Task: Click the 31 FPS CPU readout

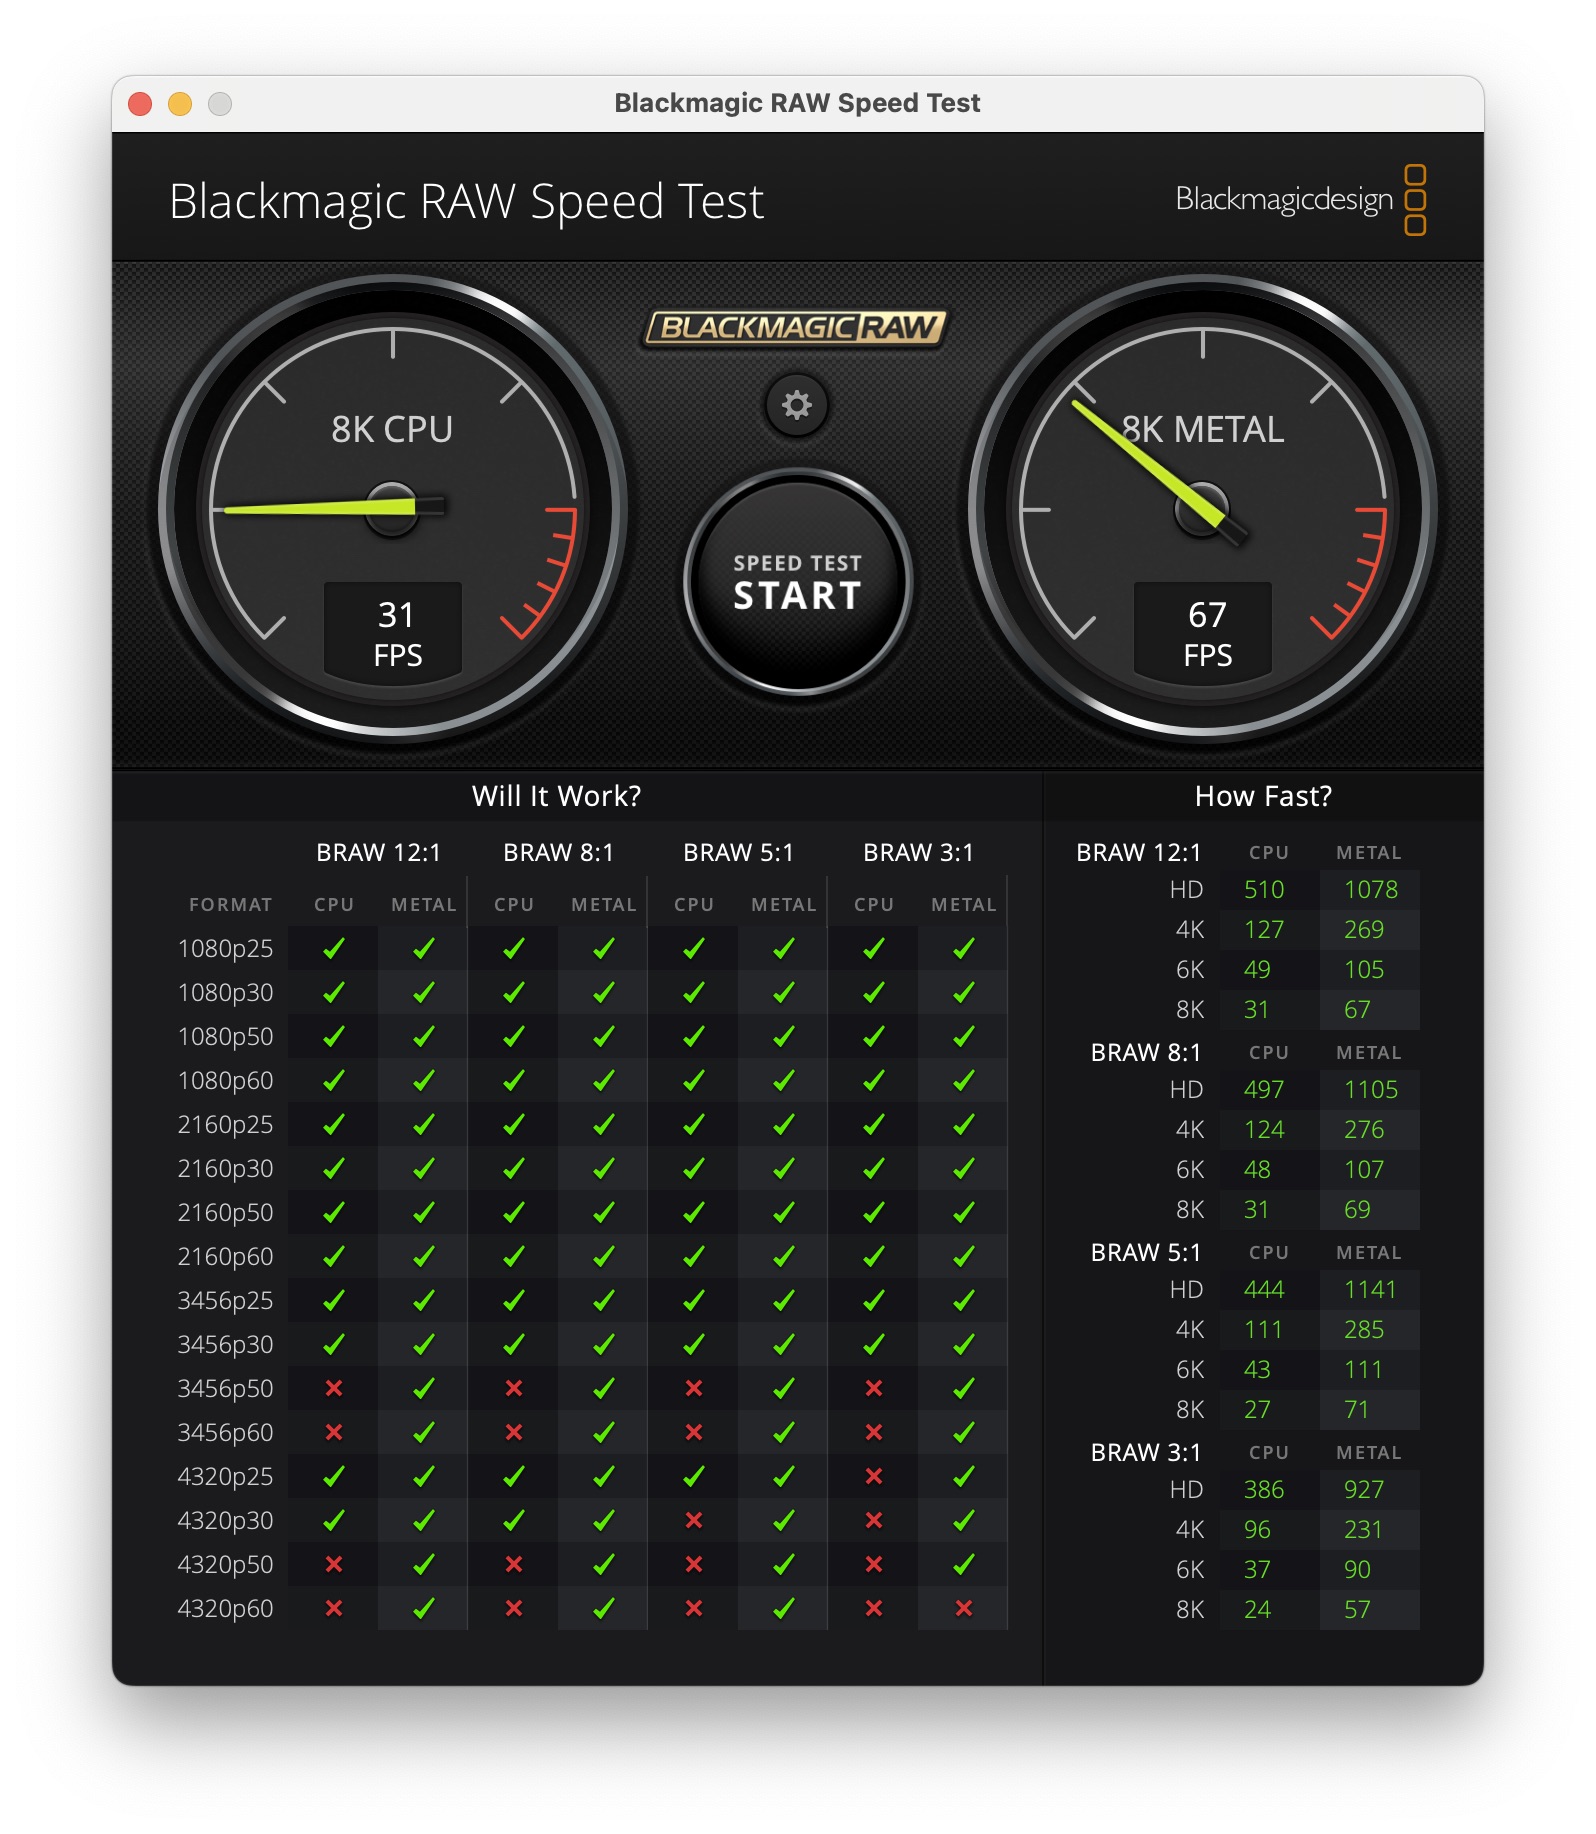Action: [394, 633]
